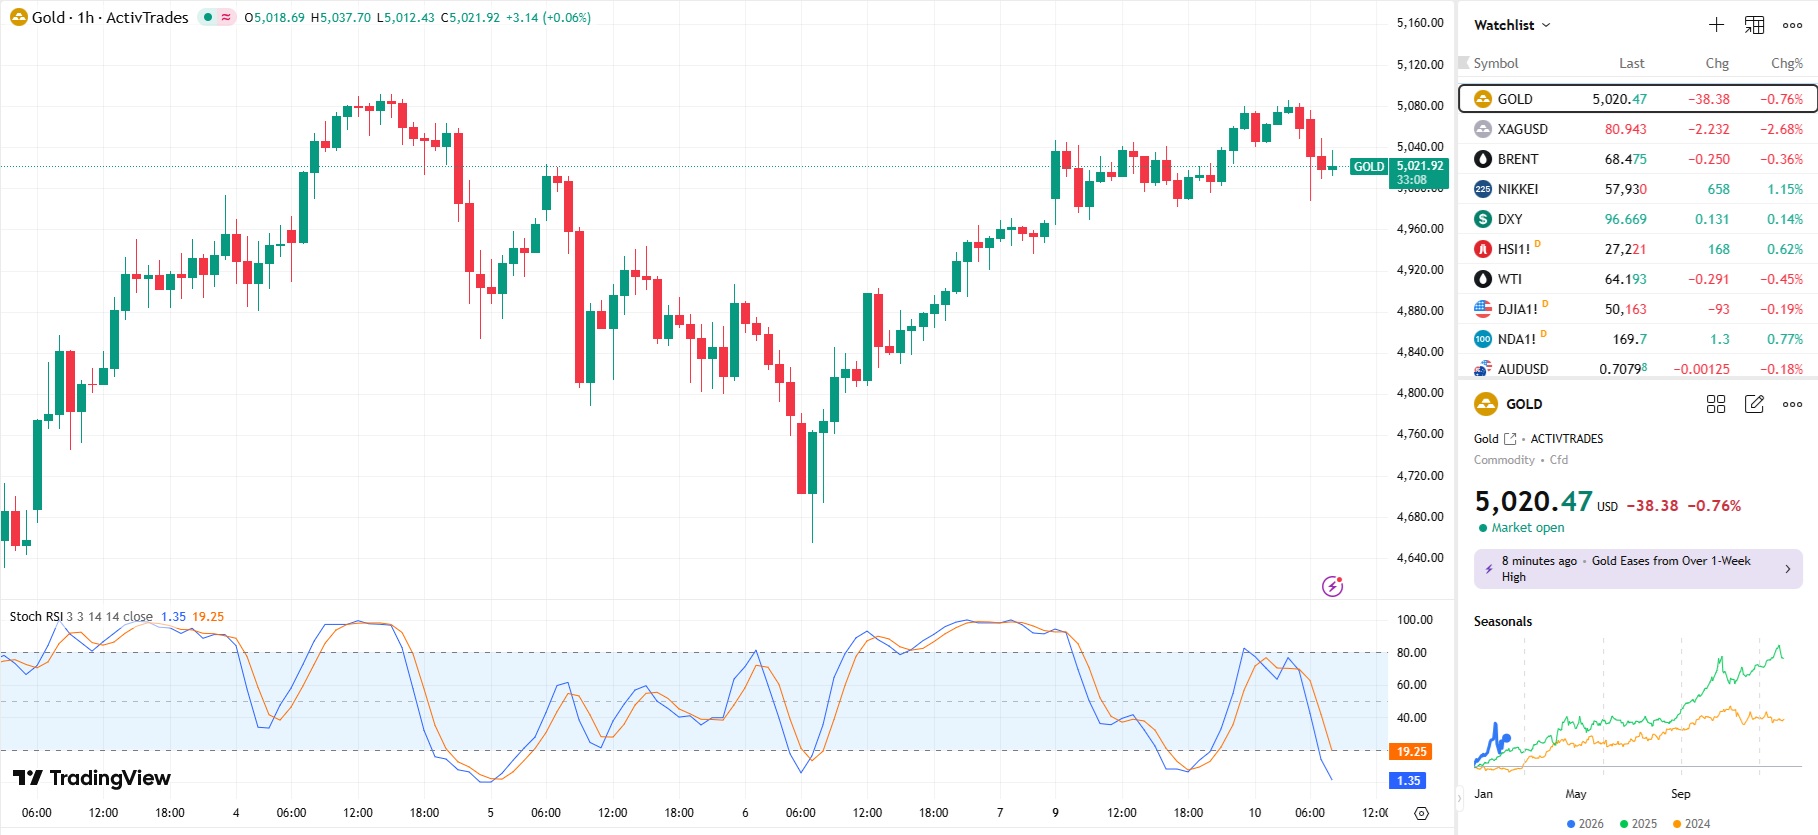
Task: Toggle the 2024 seasonals legend series
Action: [1691, 824]
